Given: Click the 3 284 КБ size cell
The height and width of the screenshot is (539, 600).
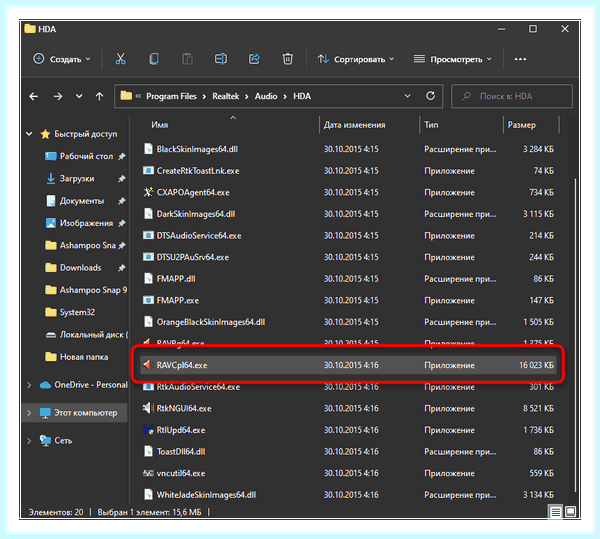Looking at the screenshot, I should (x=538, y=149).
